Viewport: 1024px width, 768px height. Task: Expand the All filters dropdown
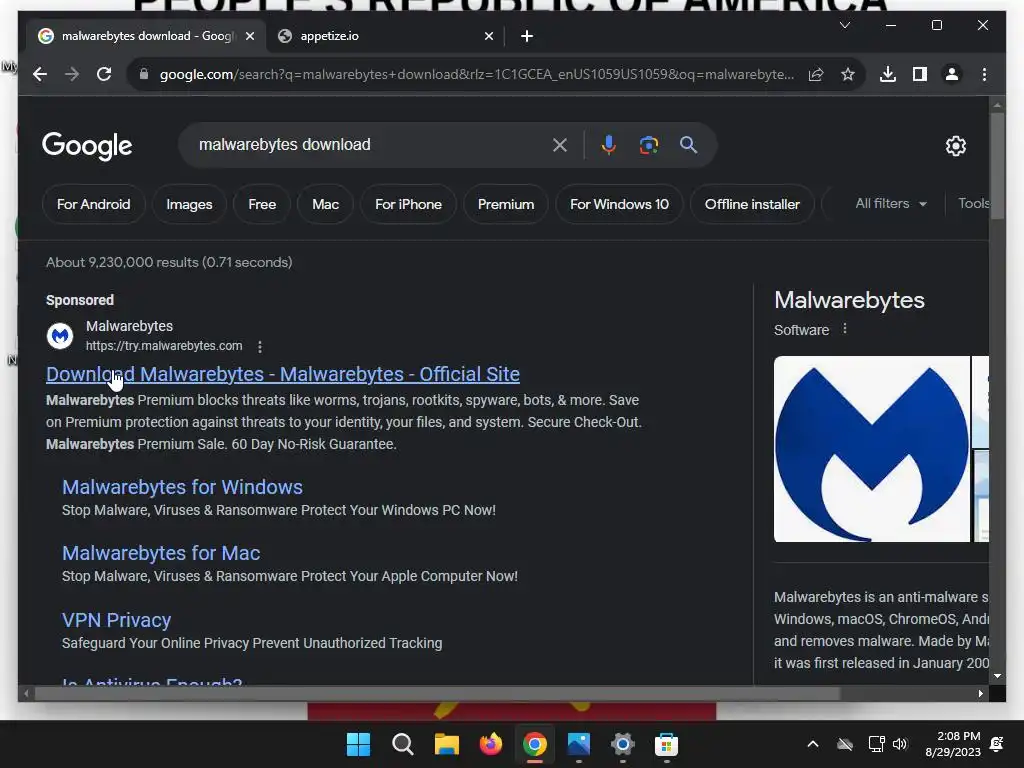click(891, 204)
